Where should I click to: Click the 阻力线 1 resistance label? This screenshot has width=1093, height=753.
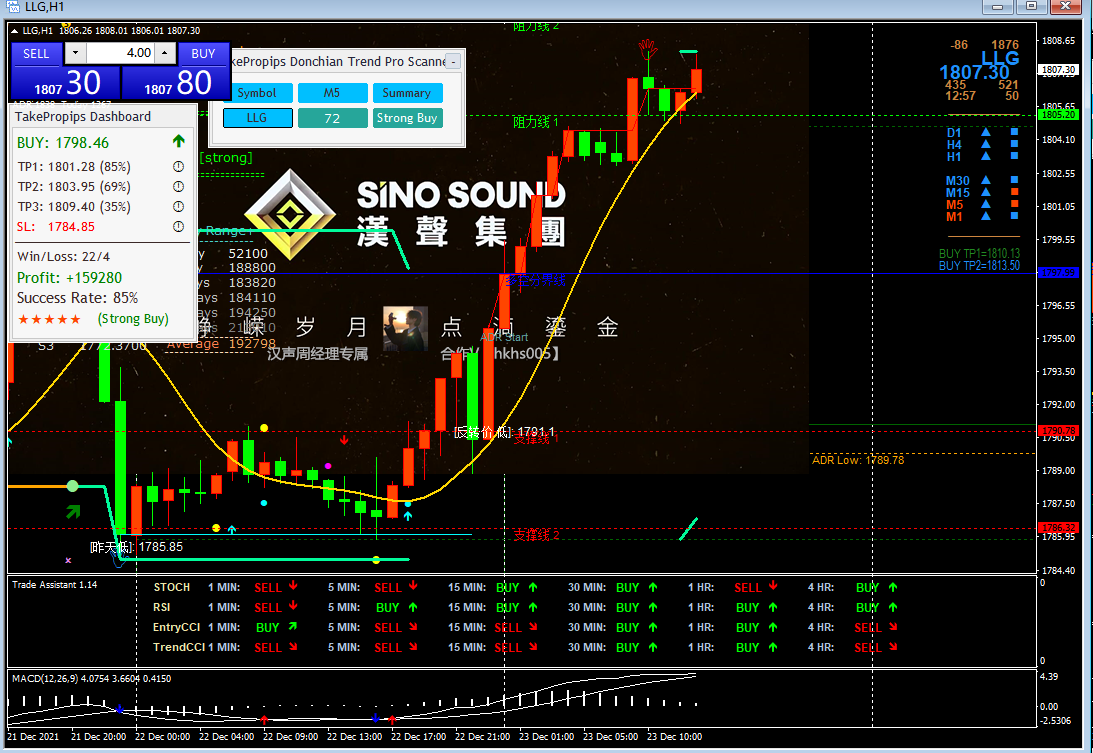[535, 123]
